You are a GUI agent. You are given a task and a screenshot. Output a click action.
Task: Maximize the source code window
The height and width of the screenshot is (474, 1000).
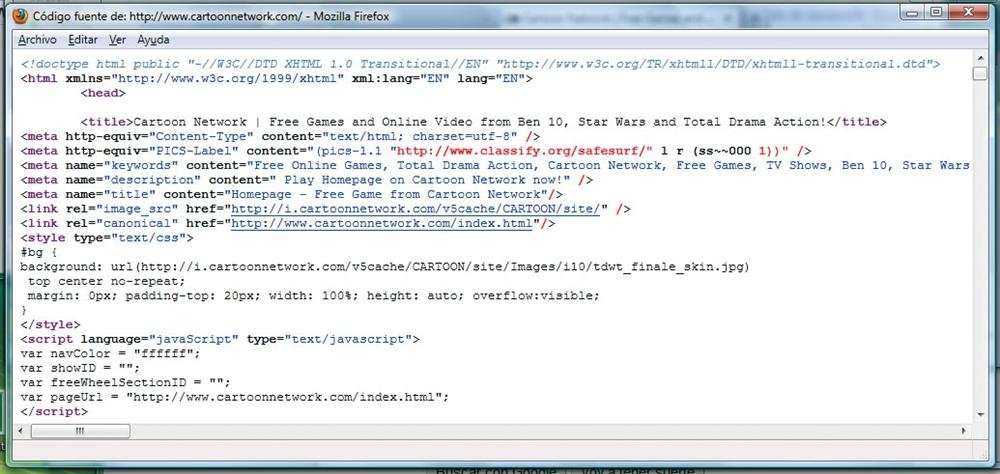click(x=936, y=12)
